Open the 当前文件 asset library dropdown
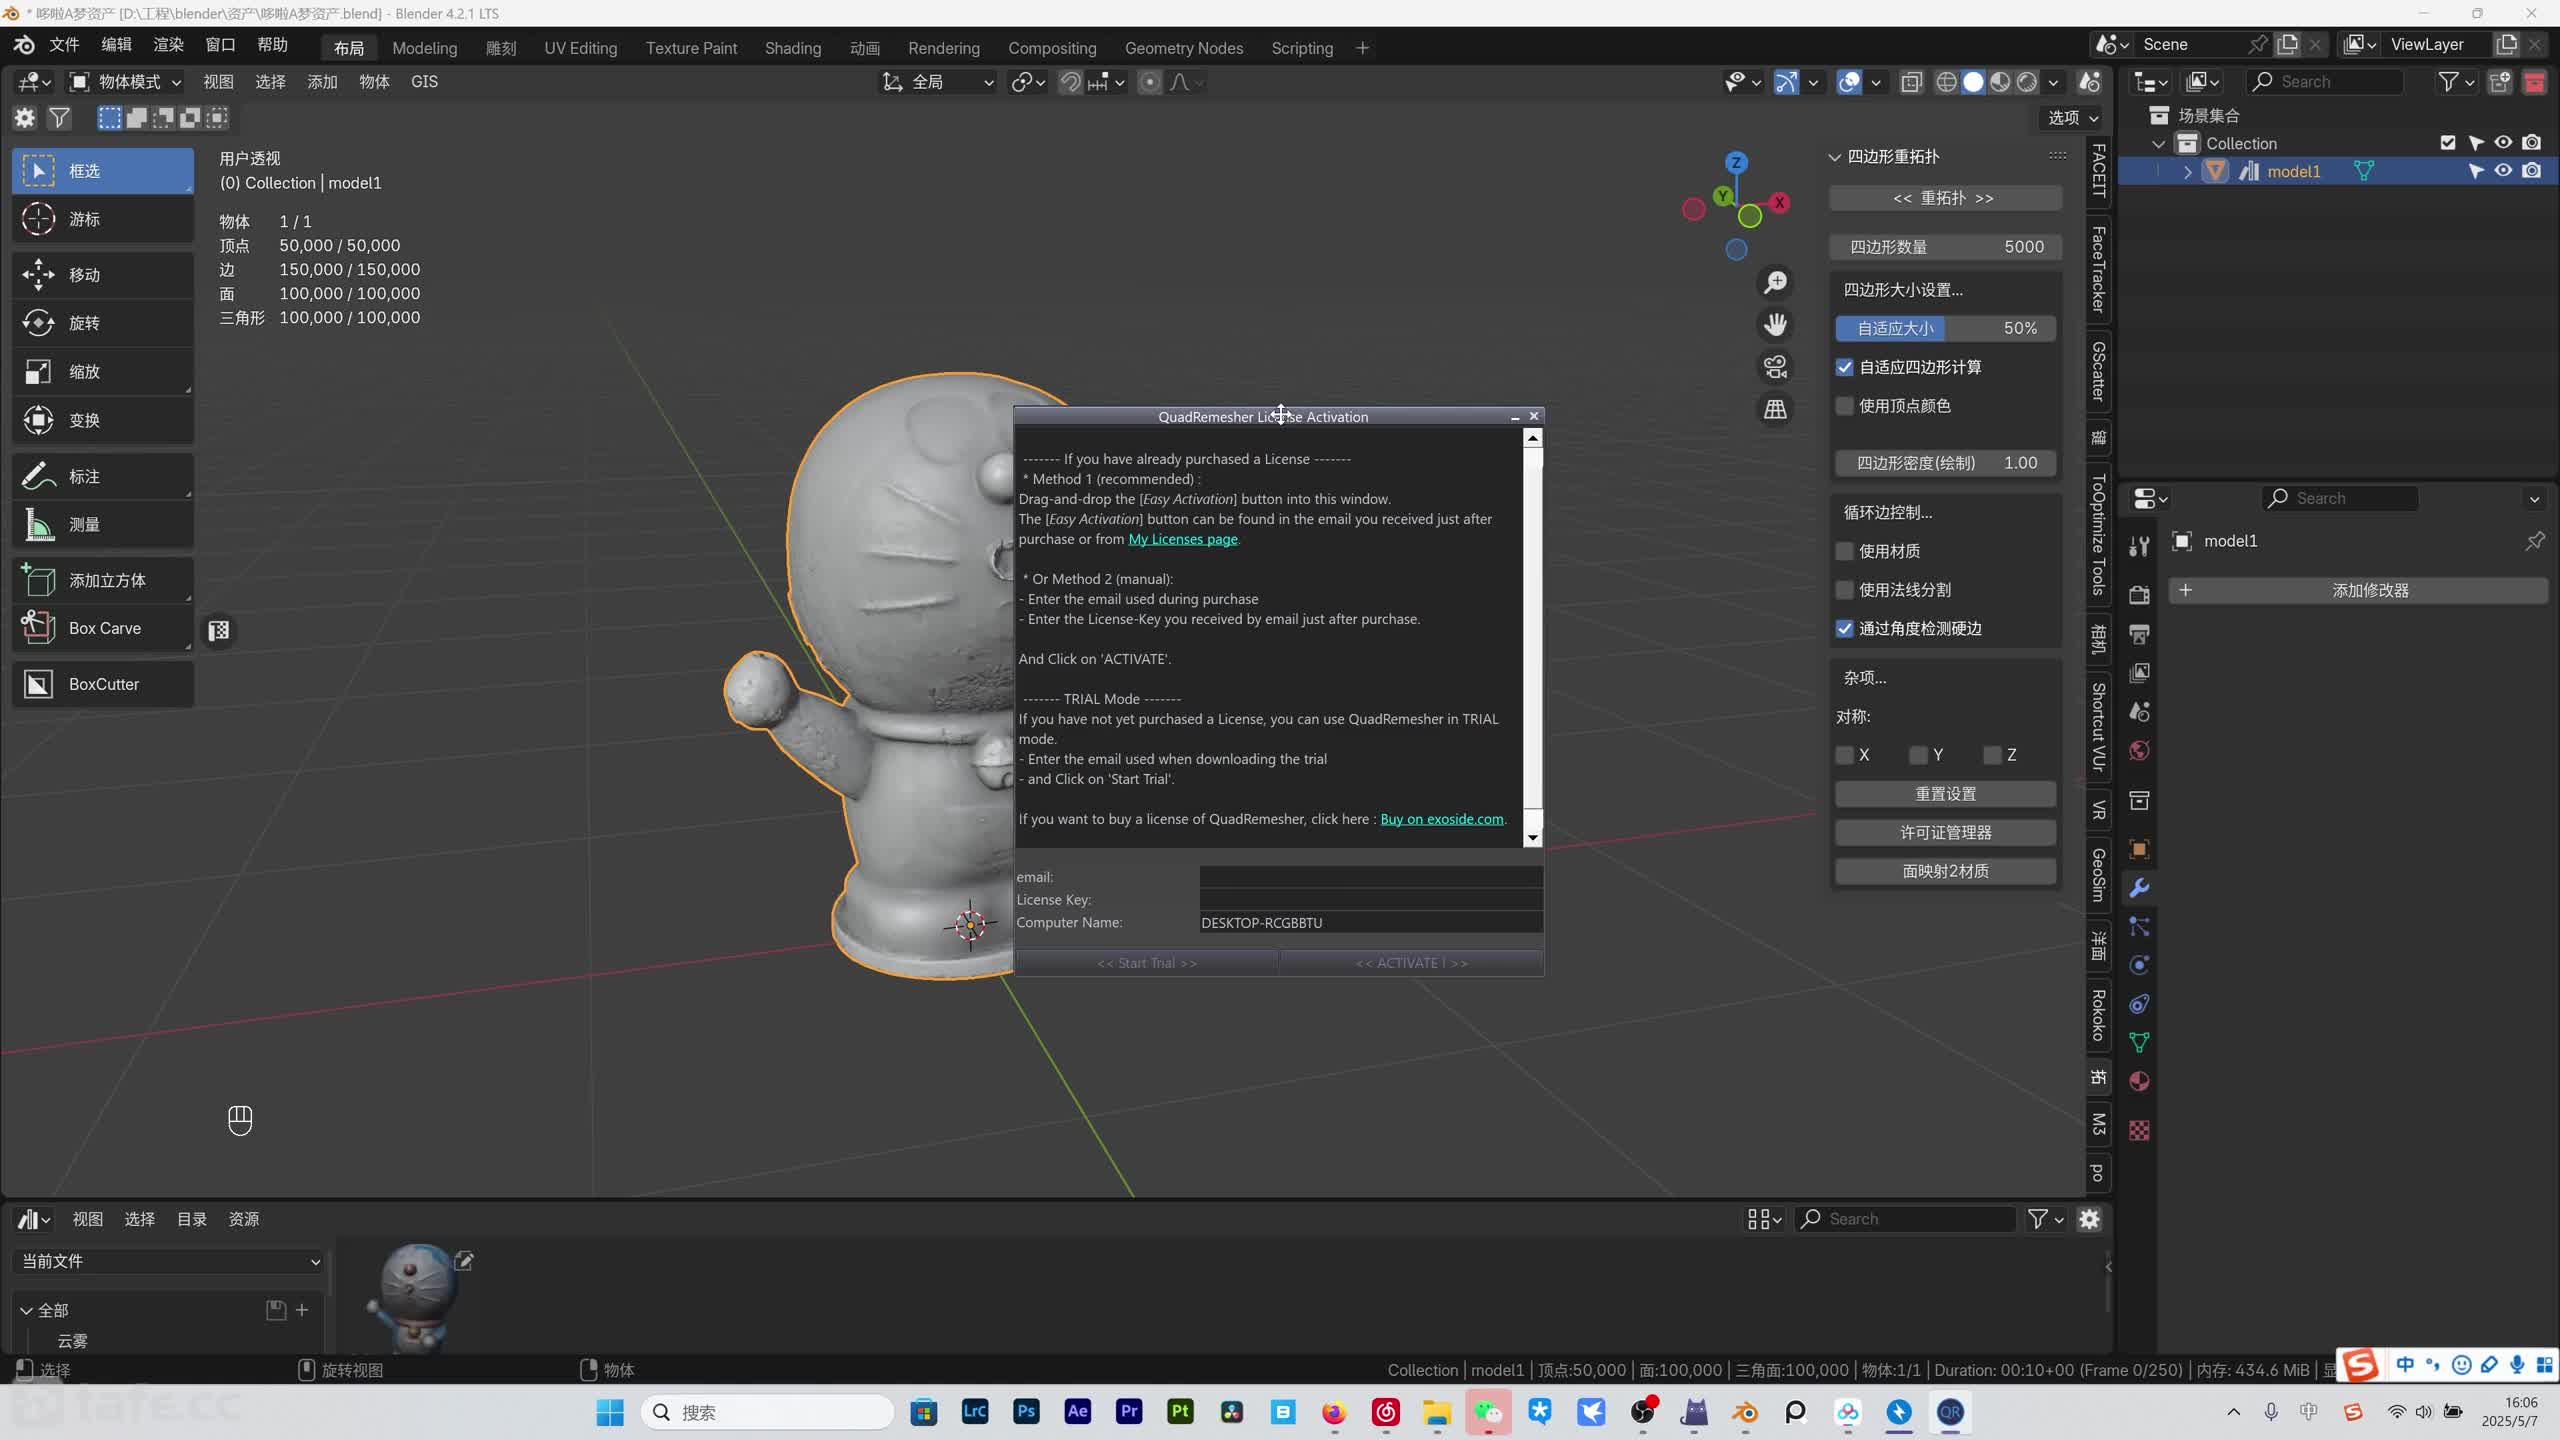 pyautogui.click(x=171, y=1261)
